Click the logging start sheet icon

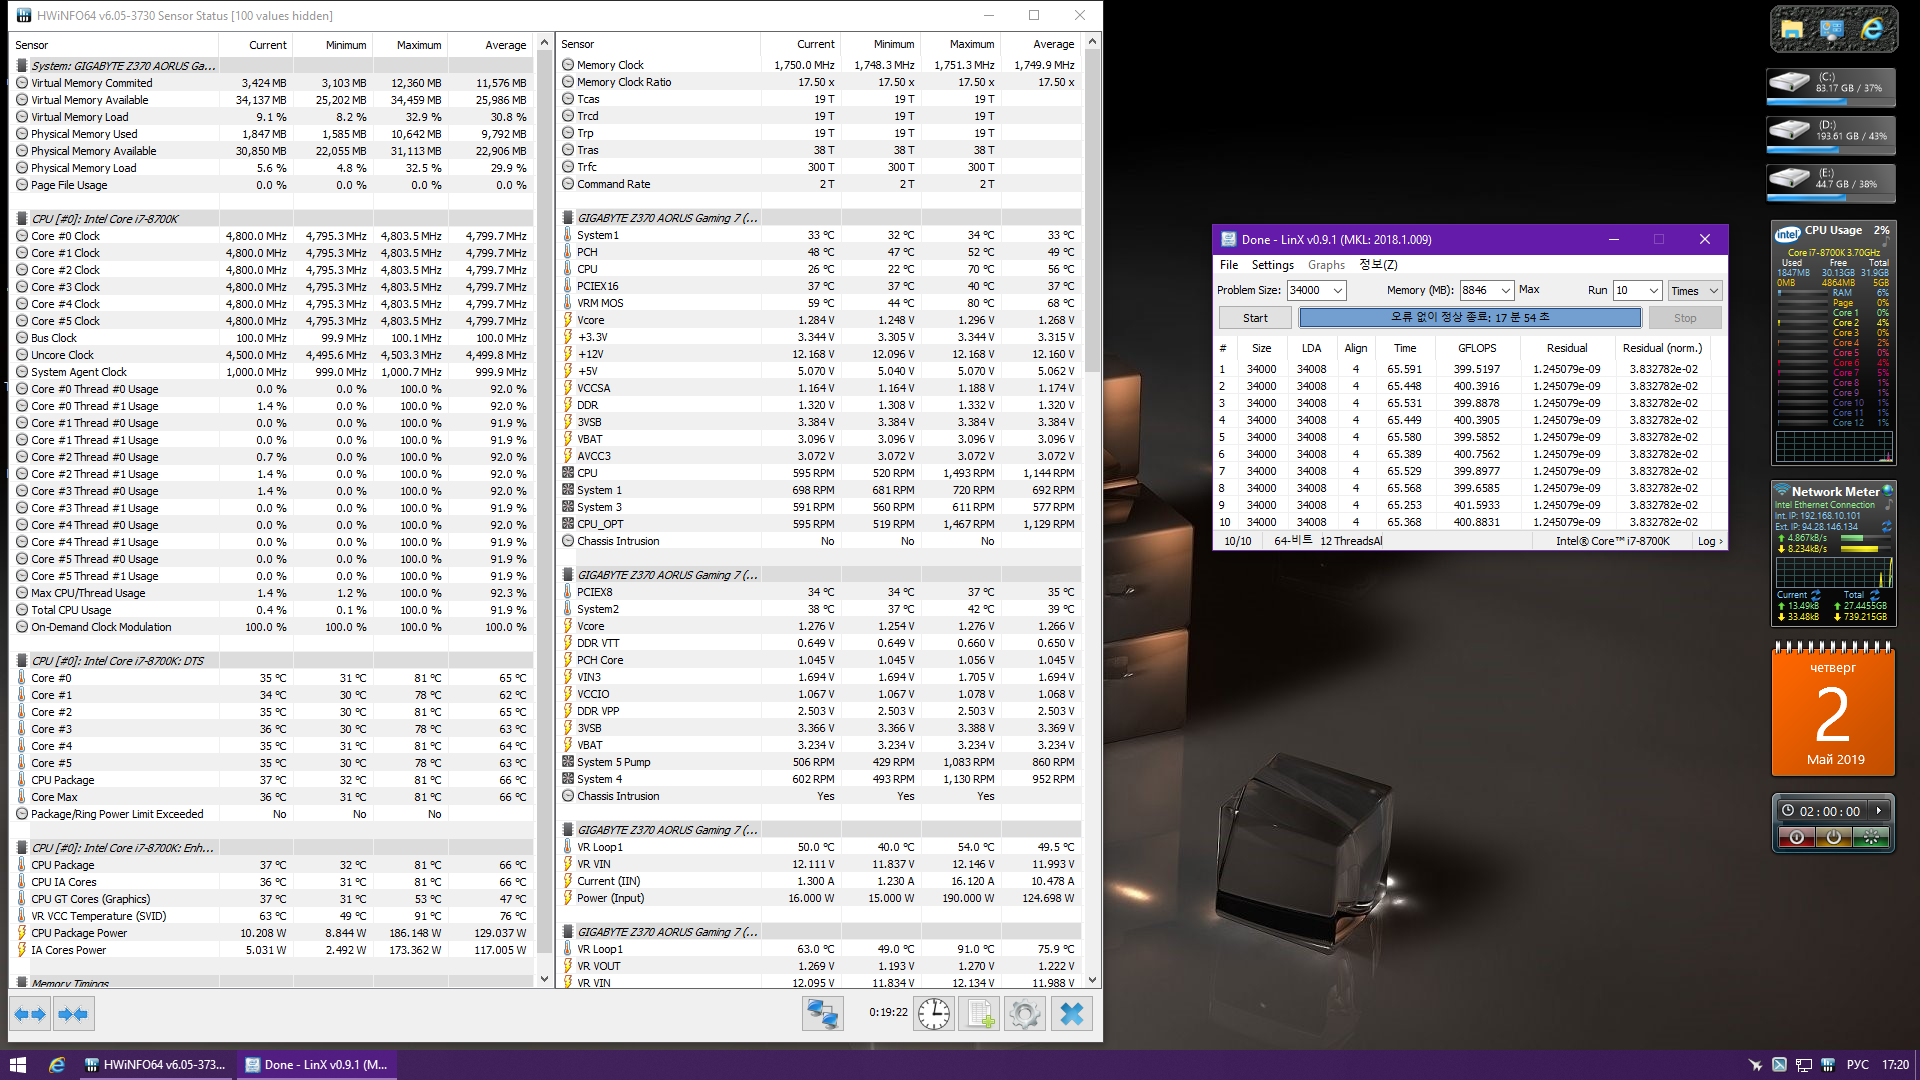coord(979,1014)
